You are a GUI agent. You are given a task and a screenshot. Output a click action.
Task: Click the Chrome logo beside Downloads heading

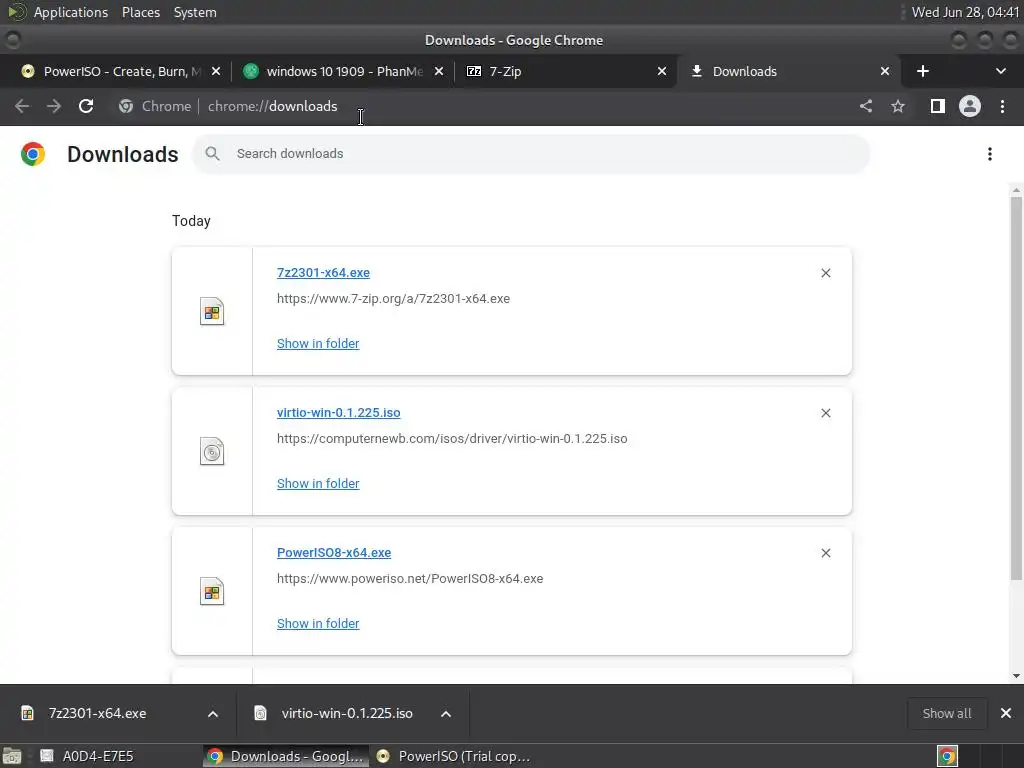(x=33, y=154)
